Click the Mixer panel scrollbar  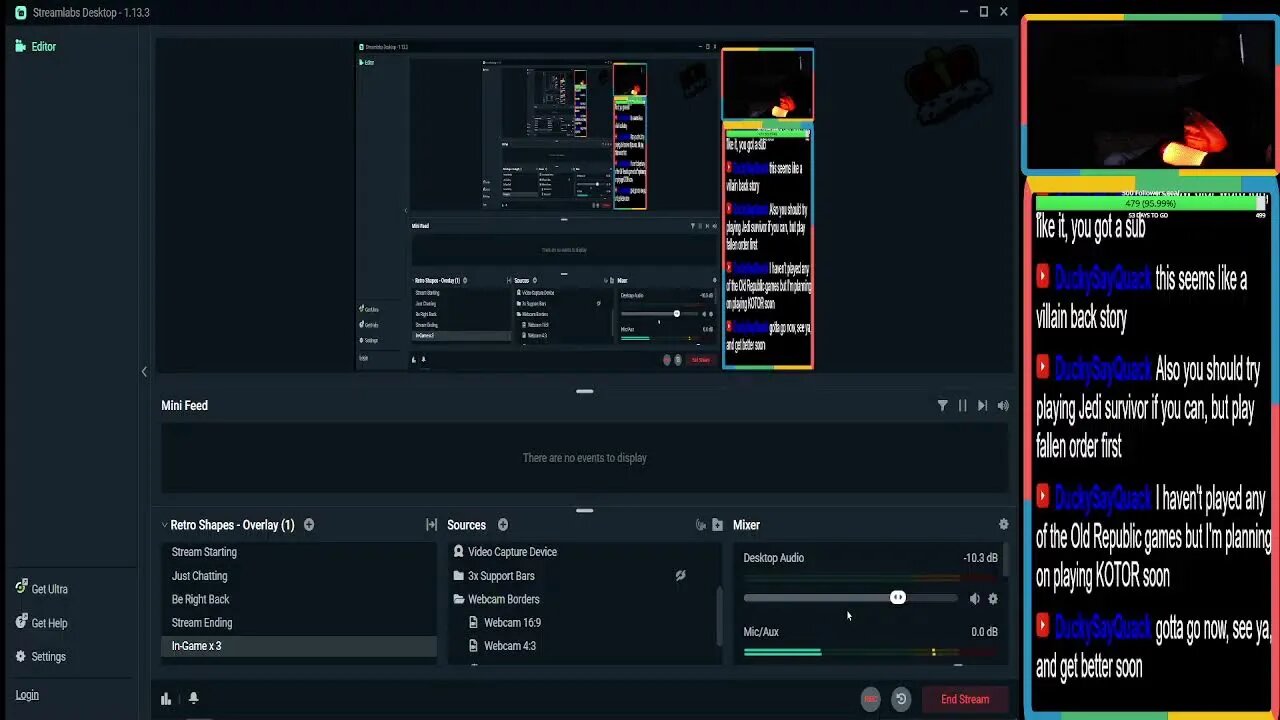[x=1005, y=560]
